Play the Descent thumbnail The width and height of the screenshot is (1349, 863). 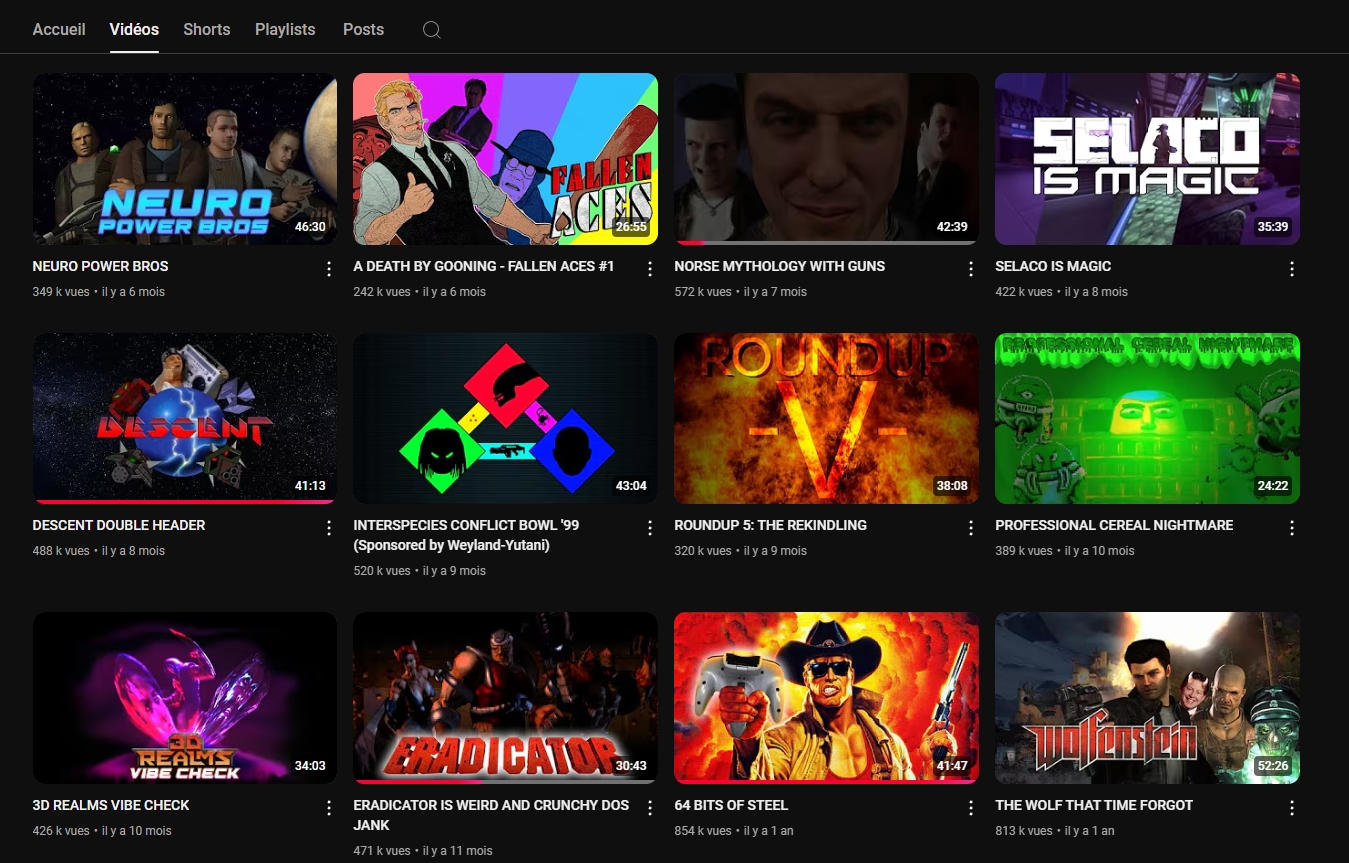185,418
